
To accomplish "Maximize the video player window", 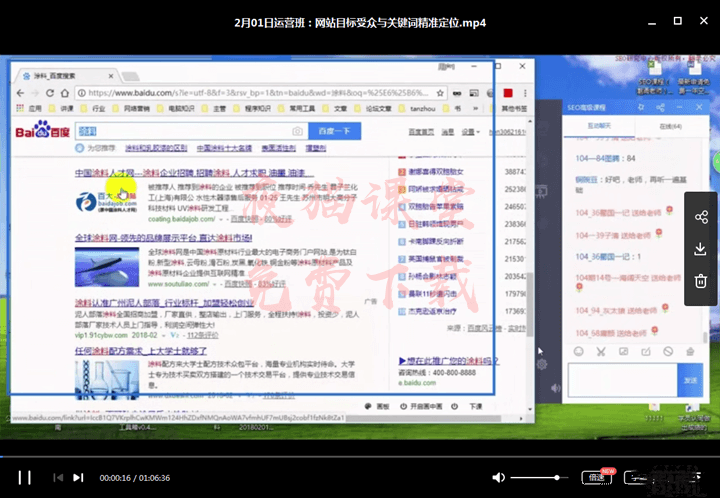I will (678, 21).
